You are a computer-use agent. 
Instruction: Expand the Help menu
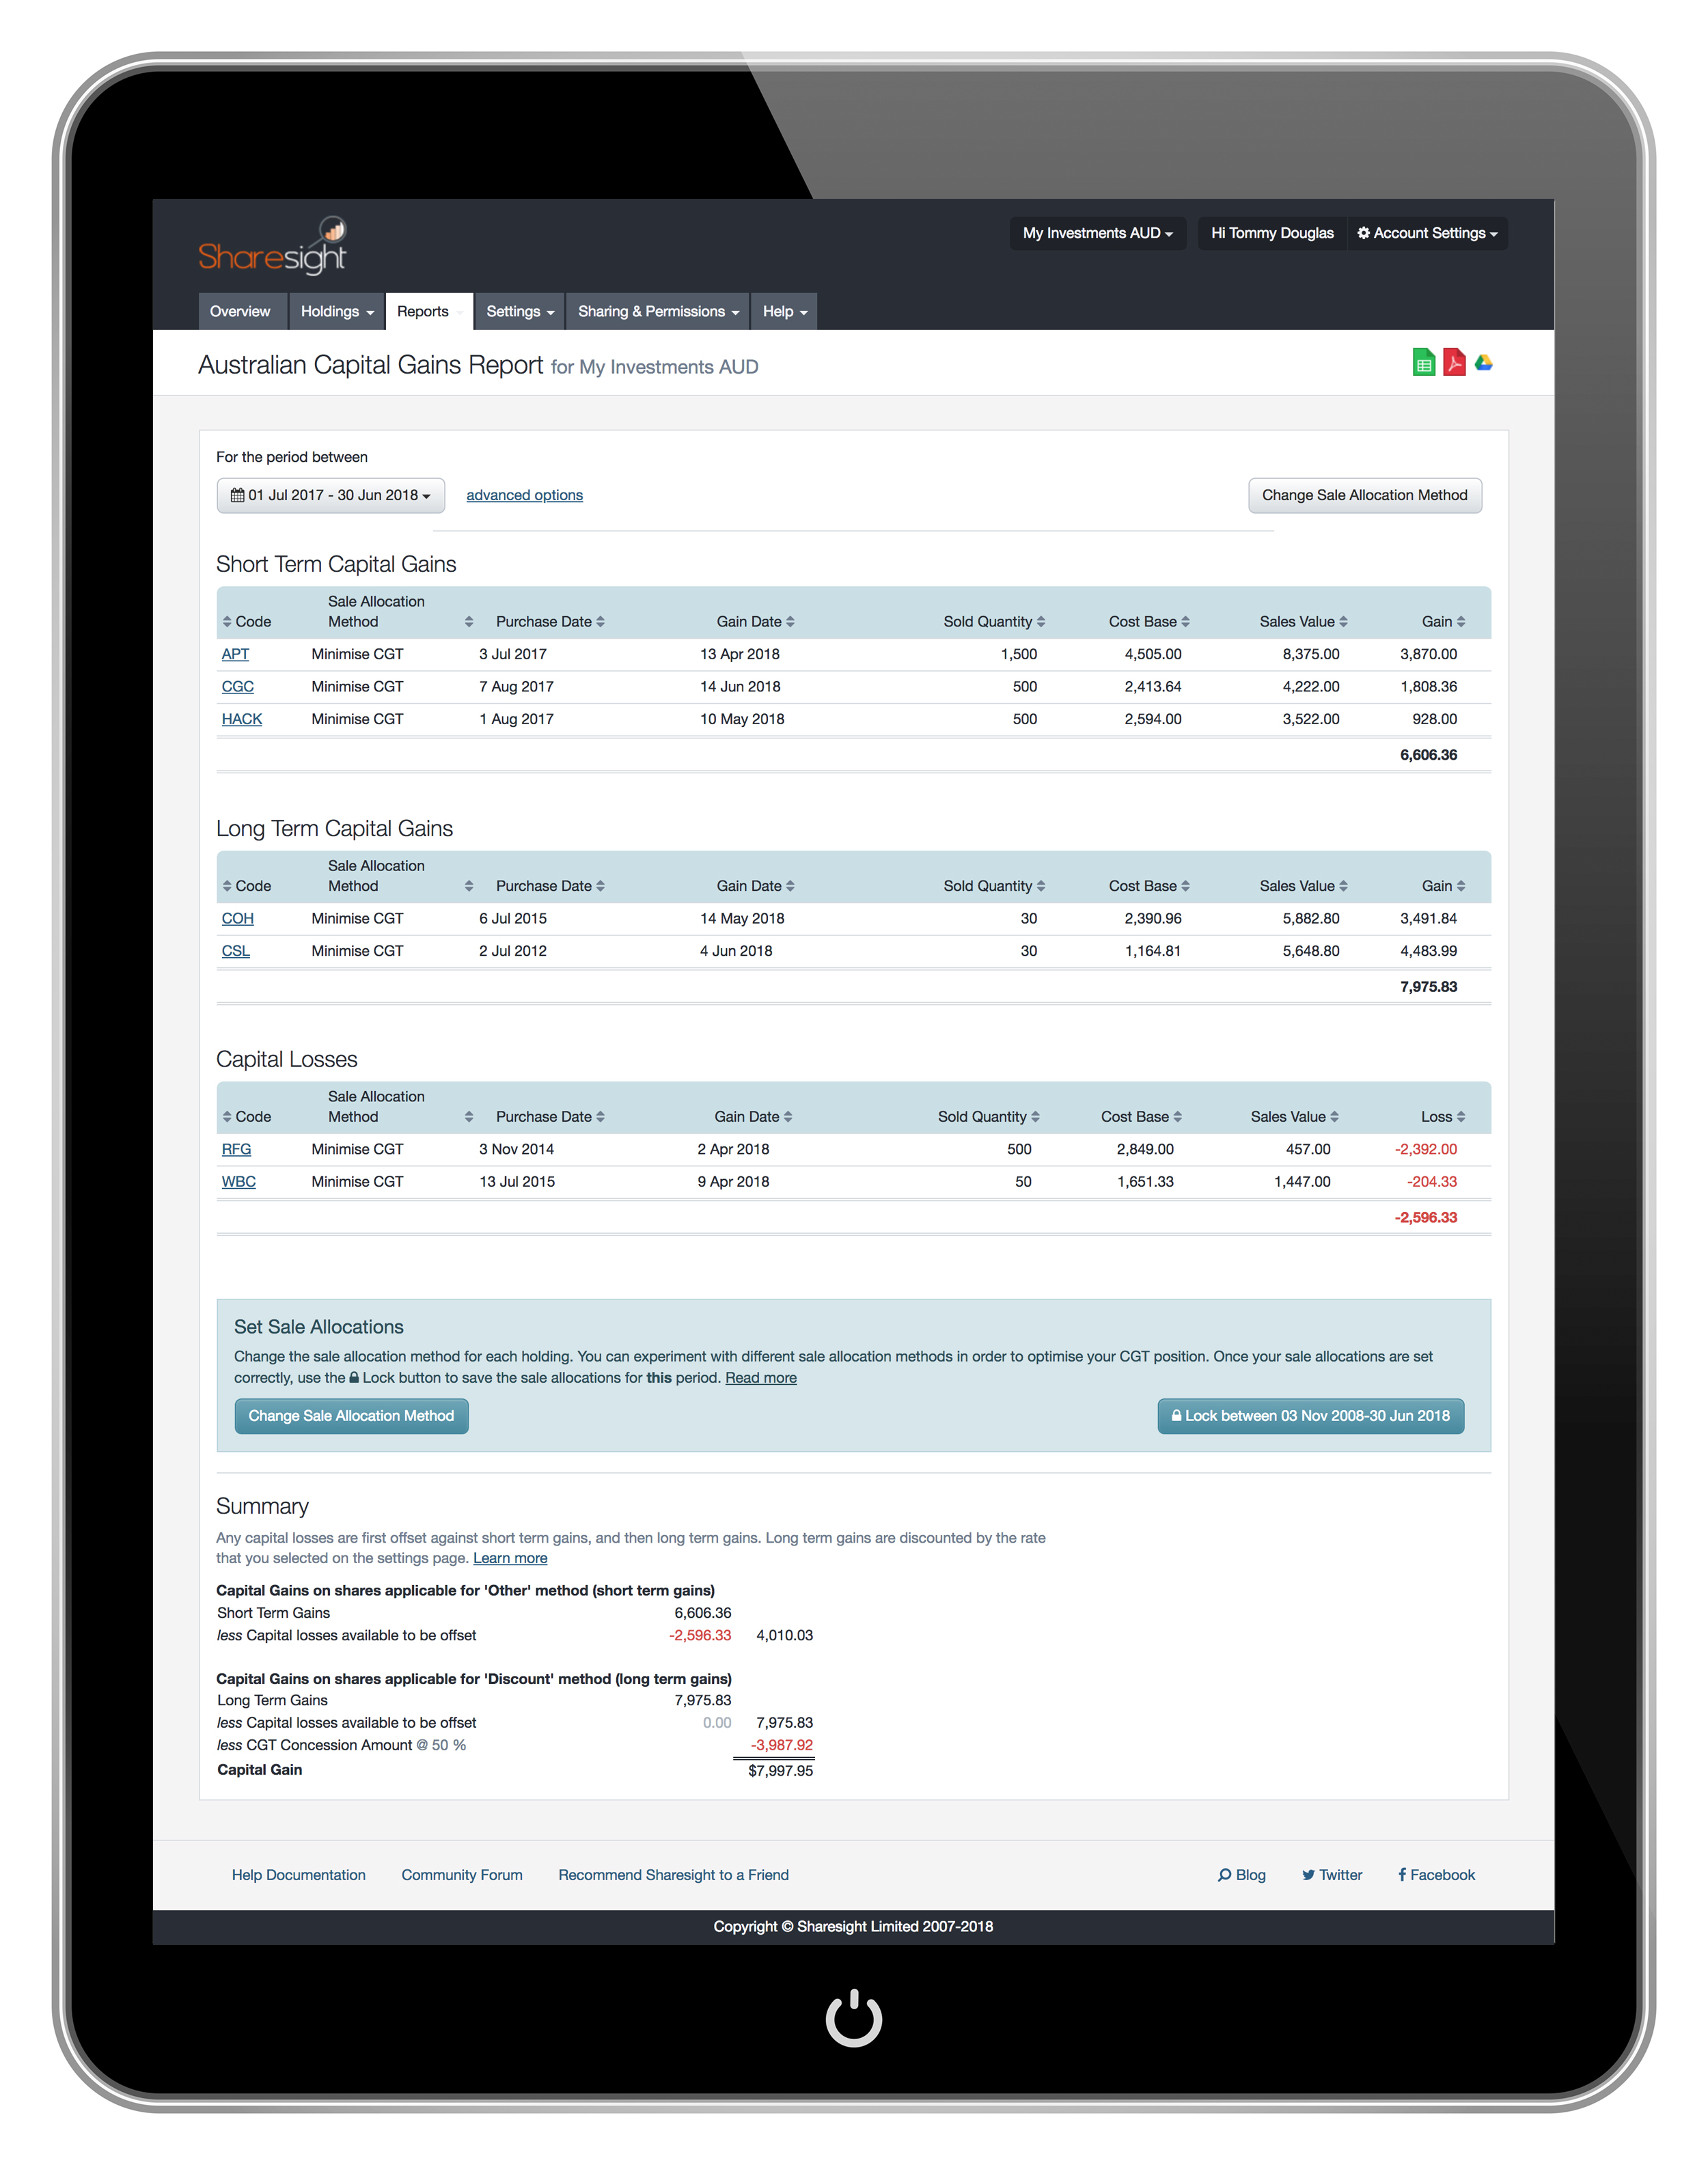[783, 311]
